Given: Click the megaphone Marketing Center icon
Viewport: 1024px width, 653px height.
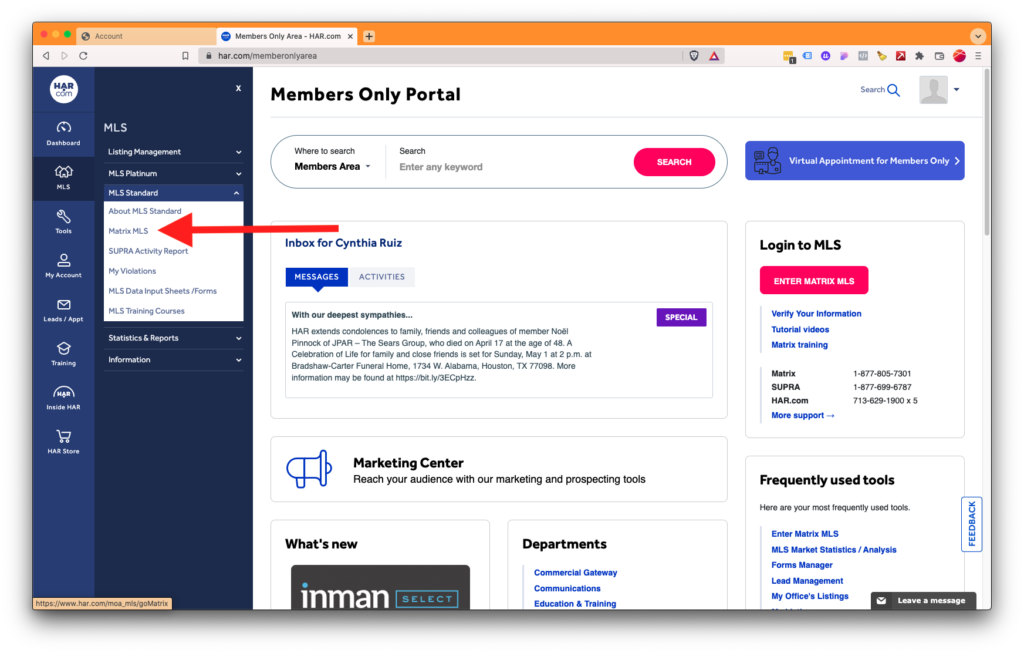Looking at the screenshot, I should (x=309, y=469).
